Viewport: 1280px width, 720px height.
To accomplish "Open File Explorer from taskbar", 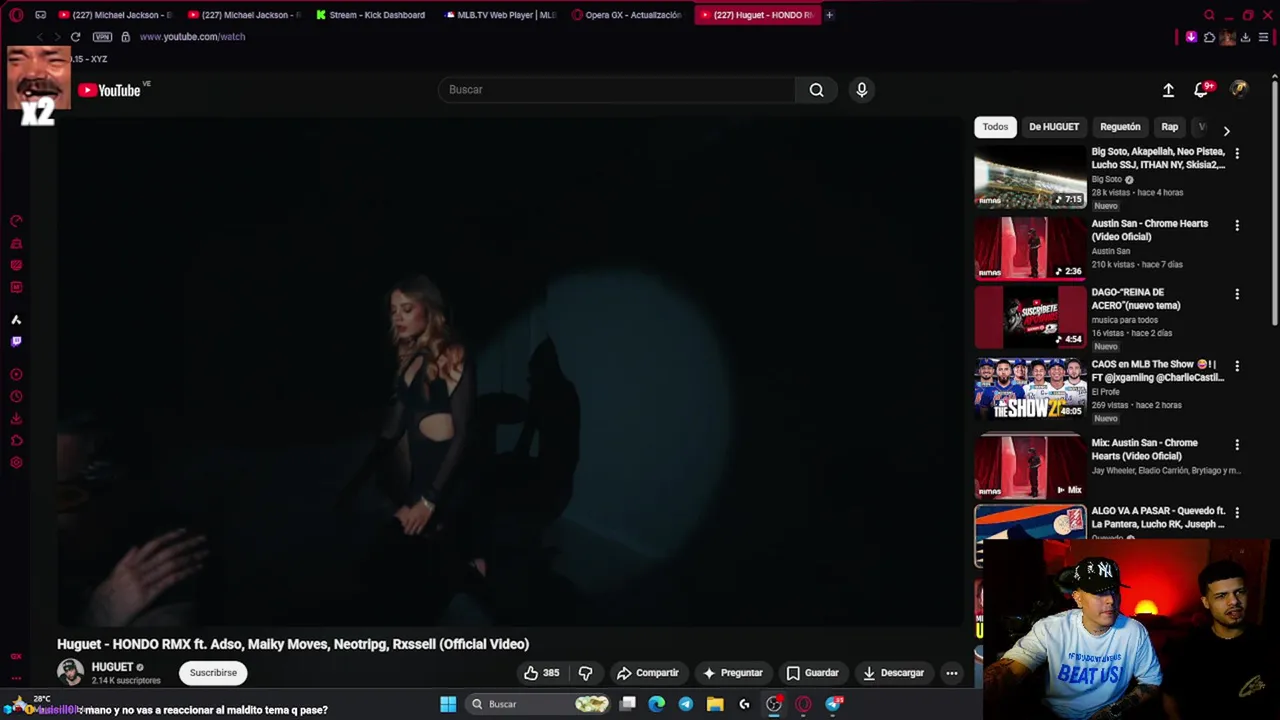I will point(715,704).
